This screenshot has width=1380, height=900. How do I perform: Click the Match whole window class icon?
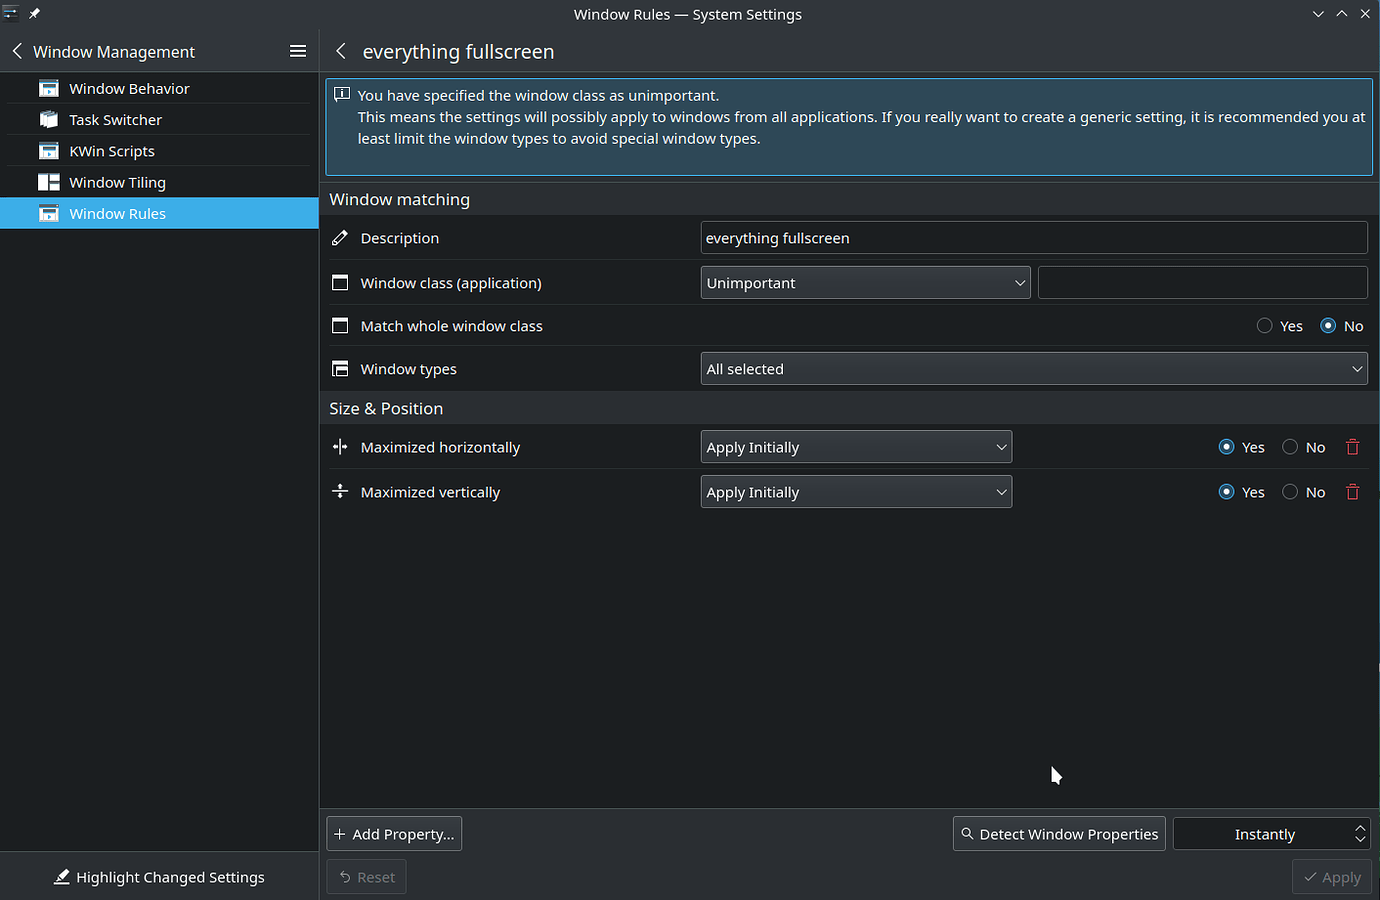pyautogui.click(x=340, y=326)
